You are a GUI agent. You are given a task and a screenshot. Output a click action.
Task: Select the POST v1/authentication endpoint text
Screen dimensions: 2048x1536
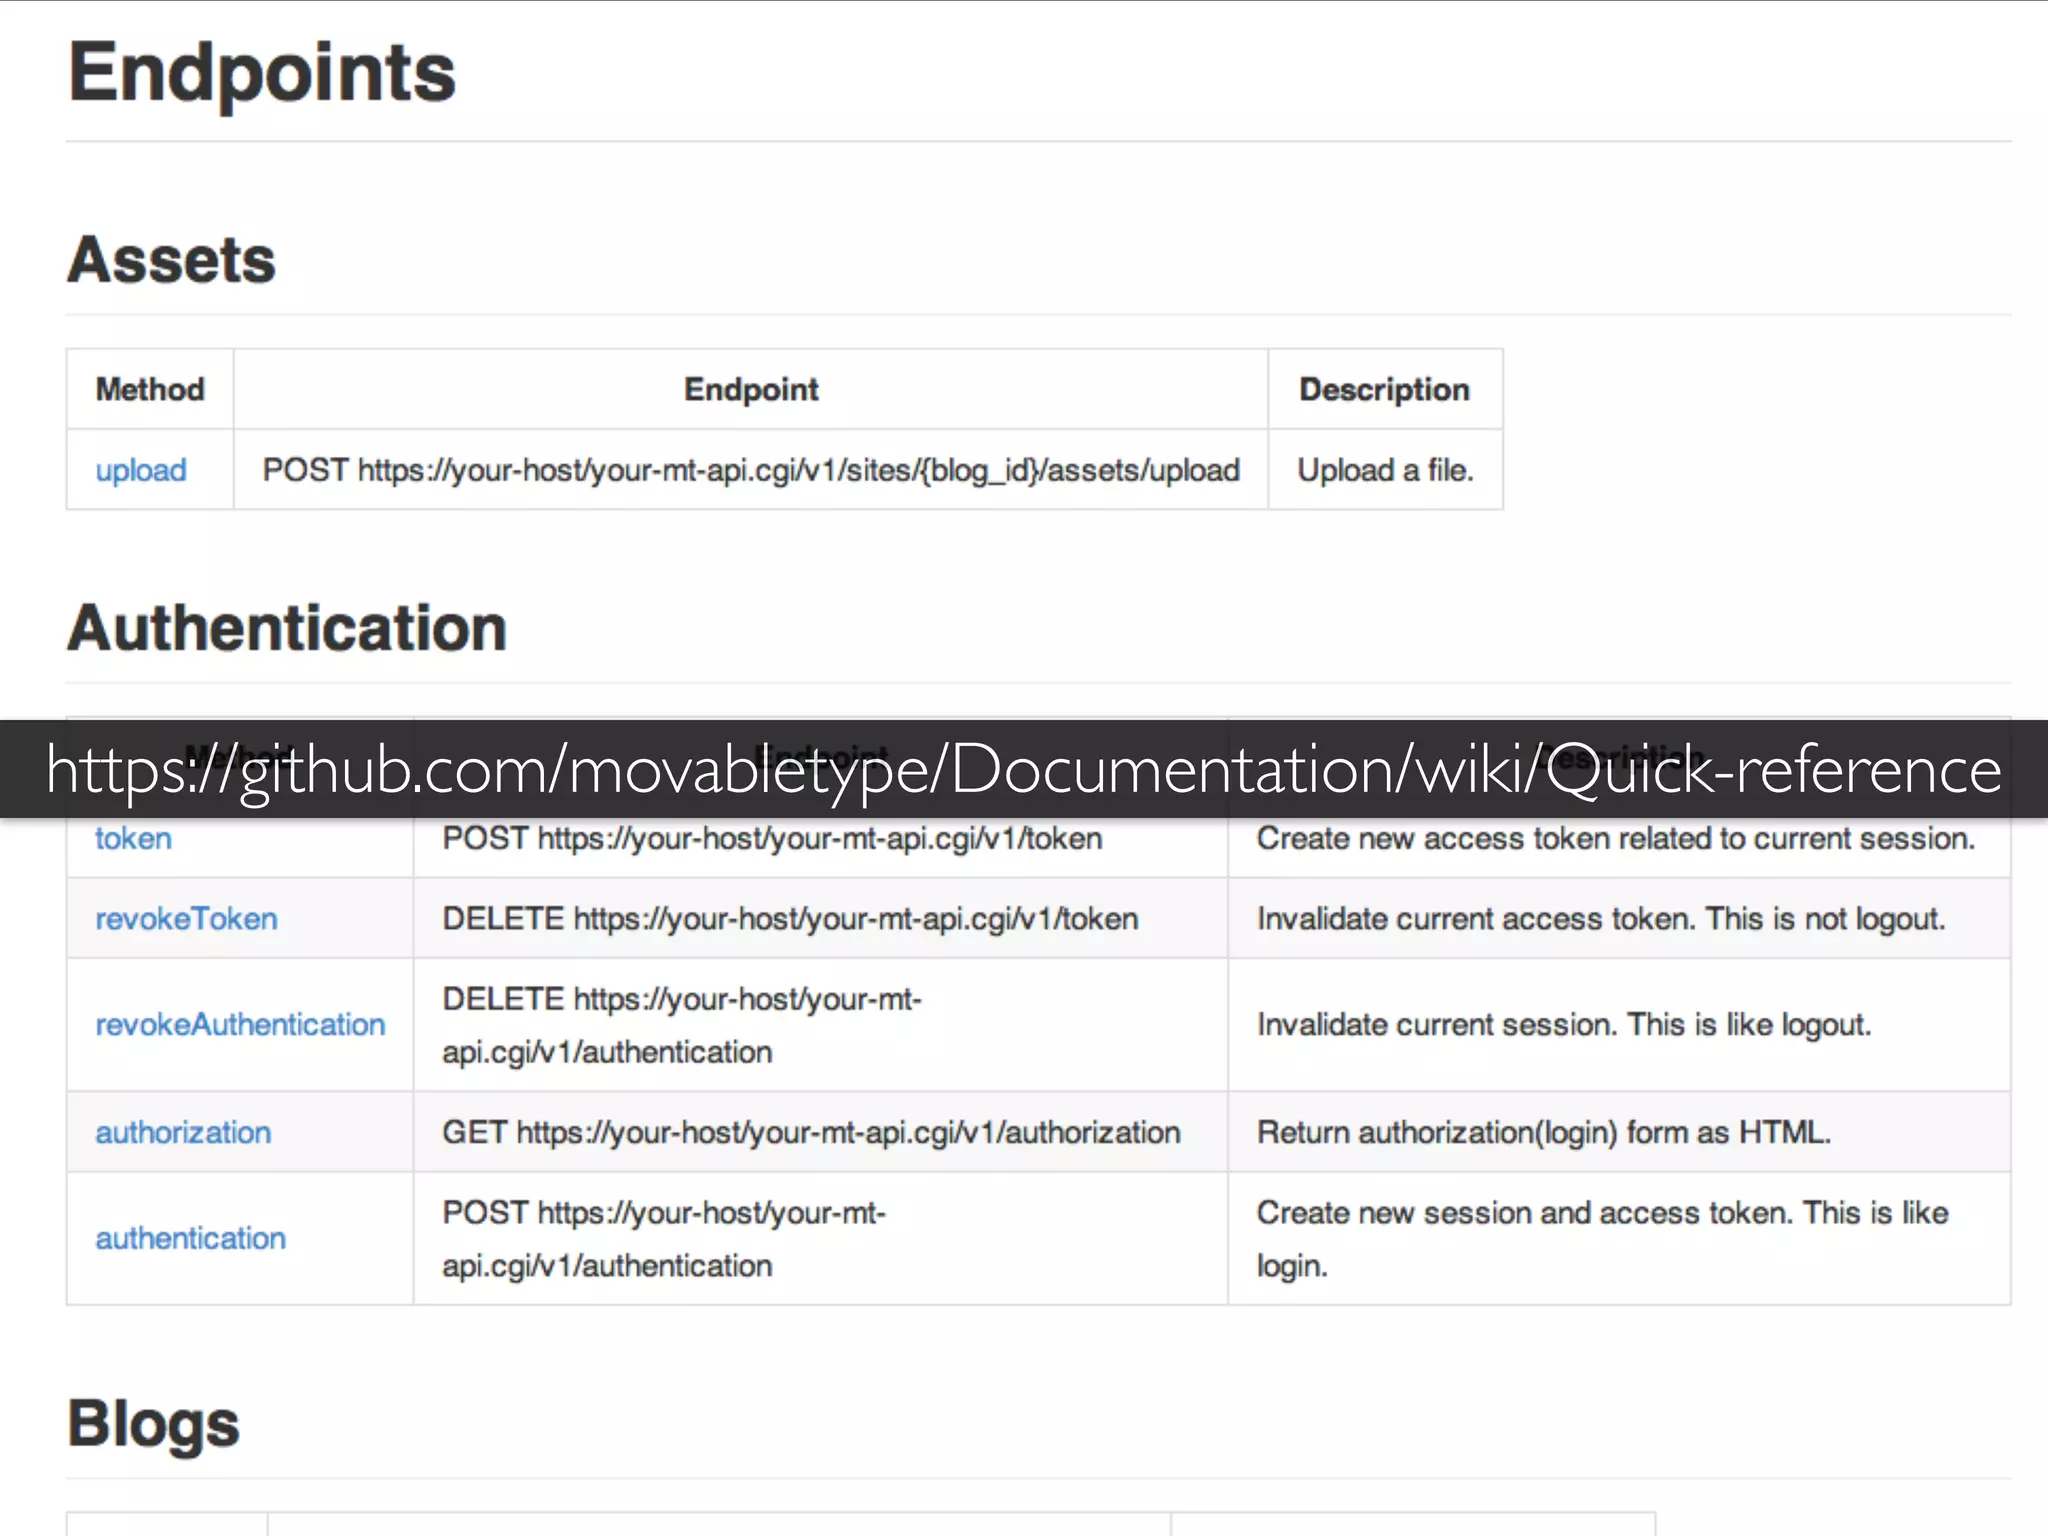[x=664, y=1239]
